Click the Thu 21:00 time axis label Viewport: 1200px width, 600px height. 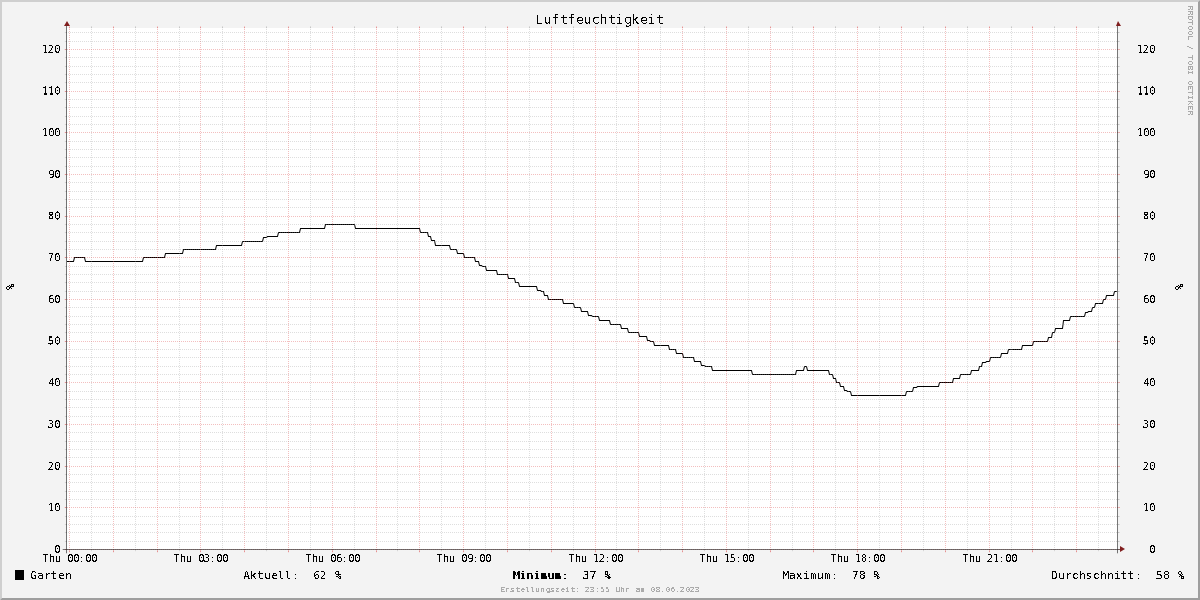pos(990,558)
